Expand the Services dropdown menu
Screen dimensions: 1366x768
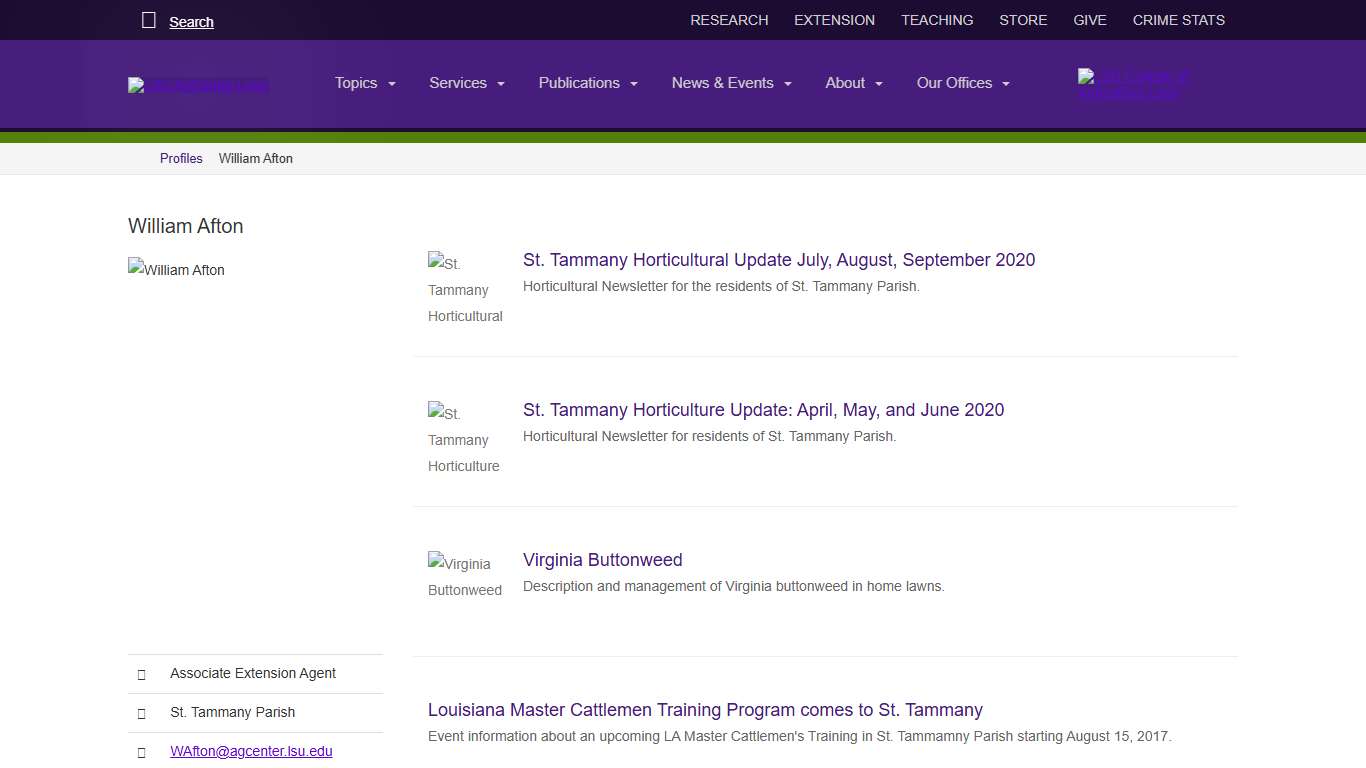click(466, 83)
